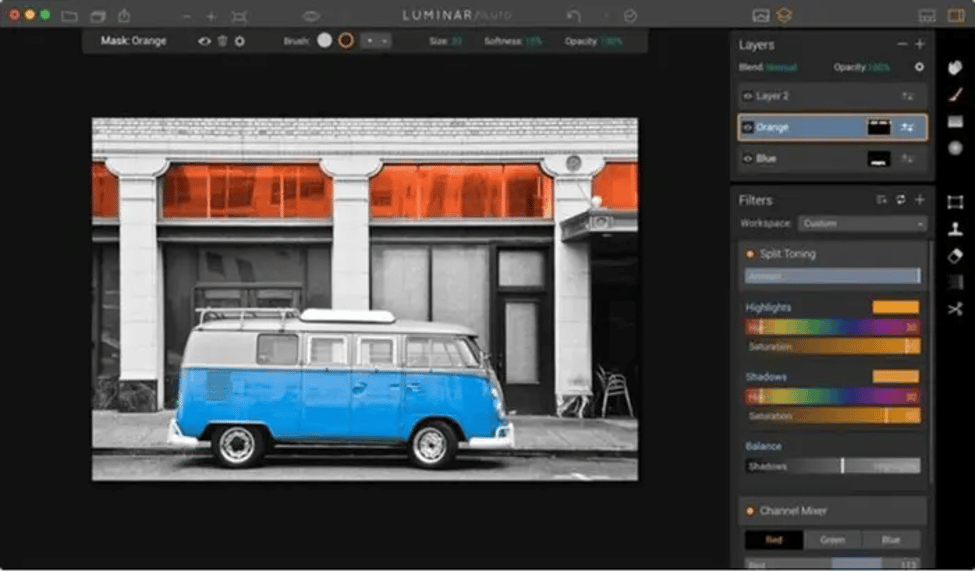The height and width of the screenshot is (572, 977).
Task: Open layer settings gear
Action: [x=920, y=67]
